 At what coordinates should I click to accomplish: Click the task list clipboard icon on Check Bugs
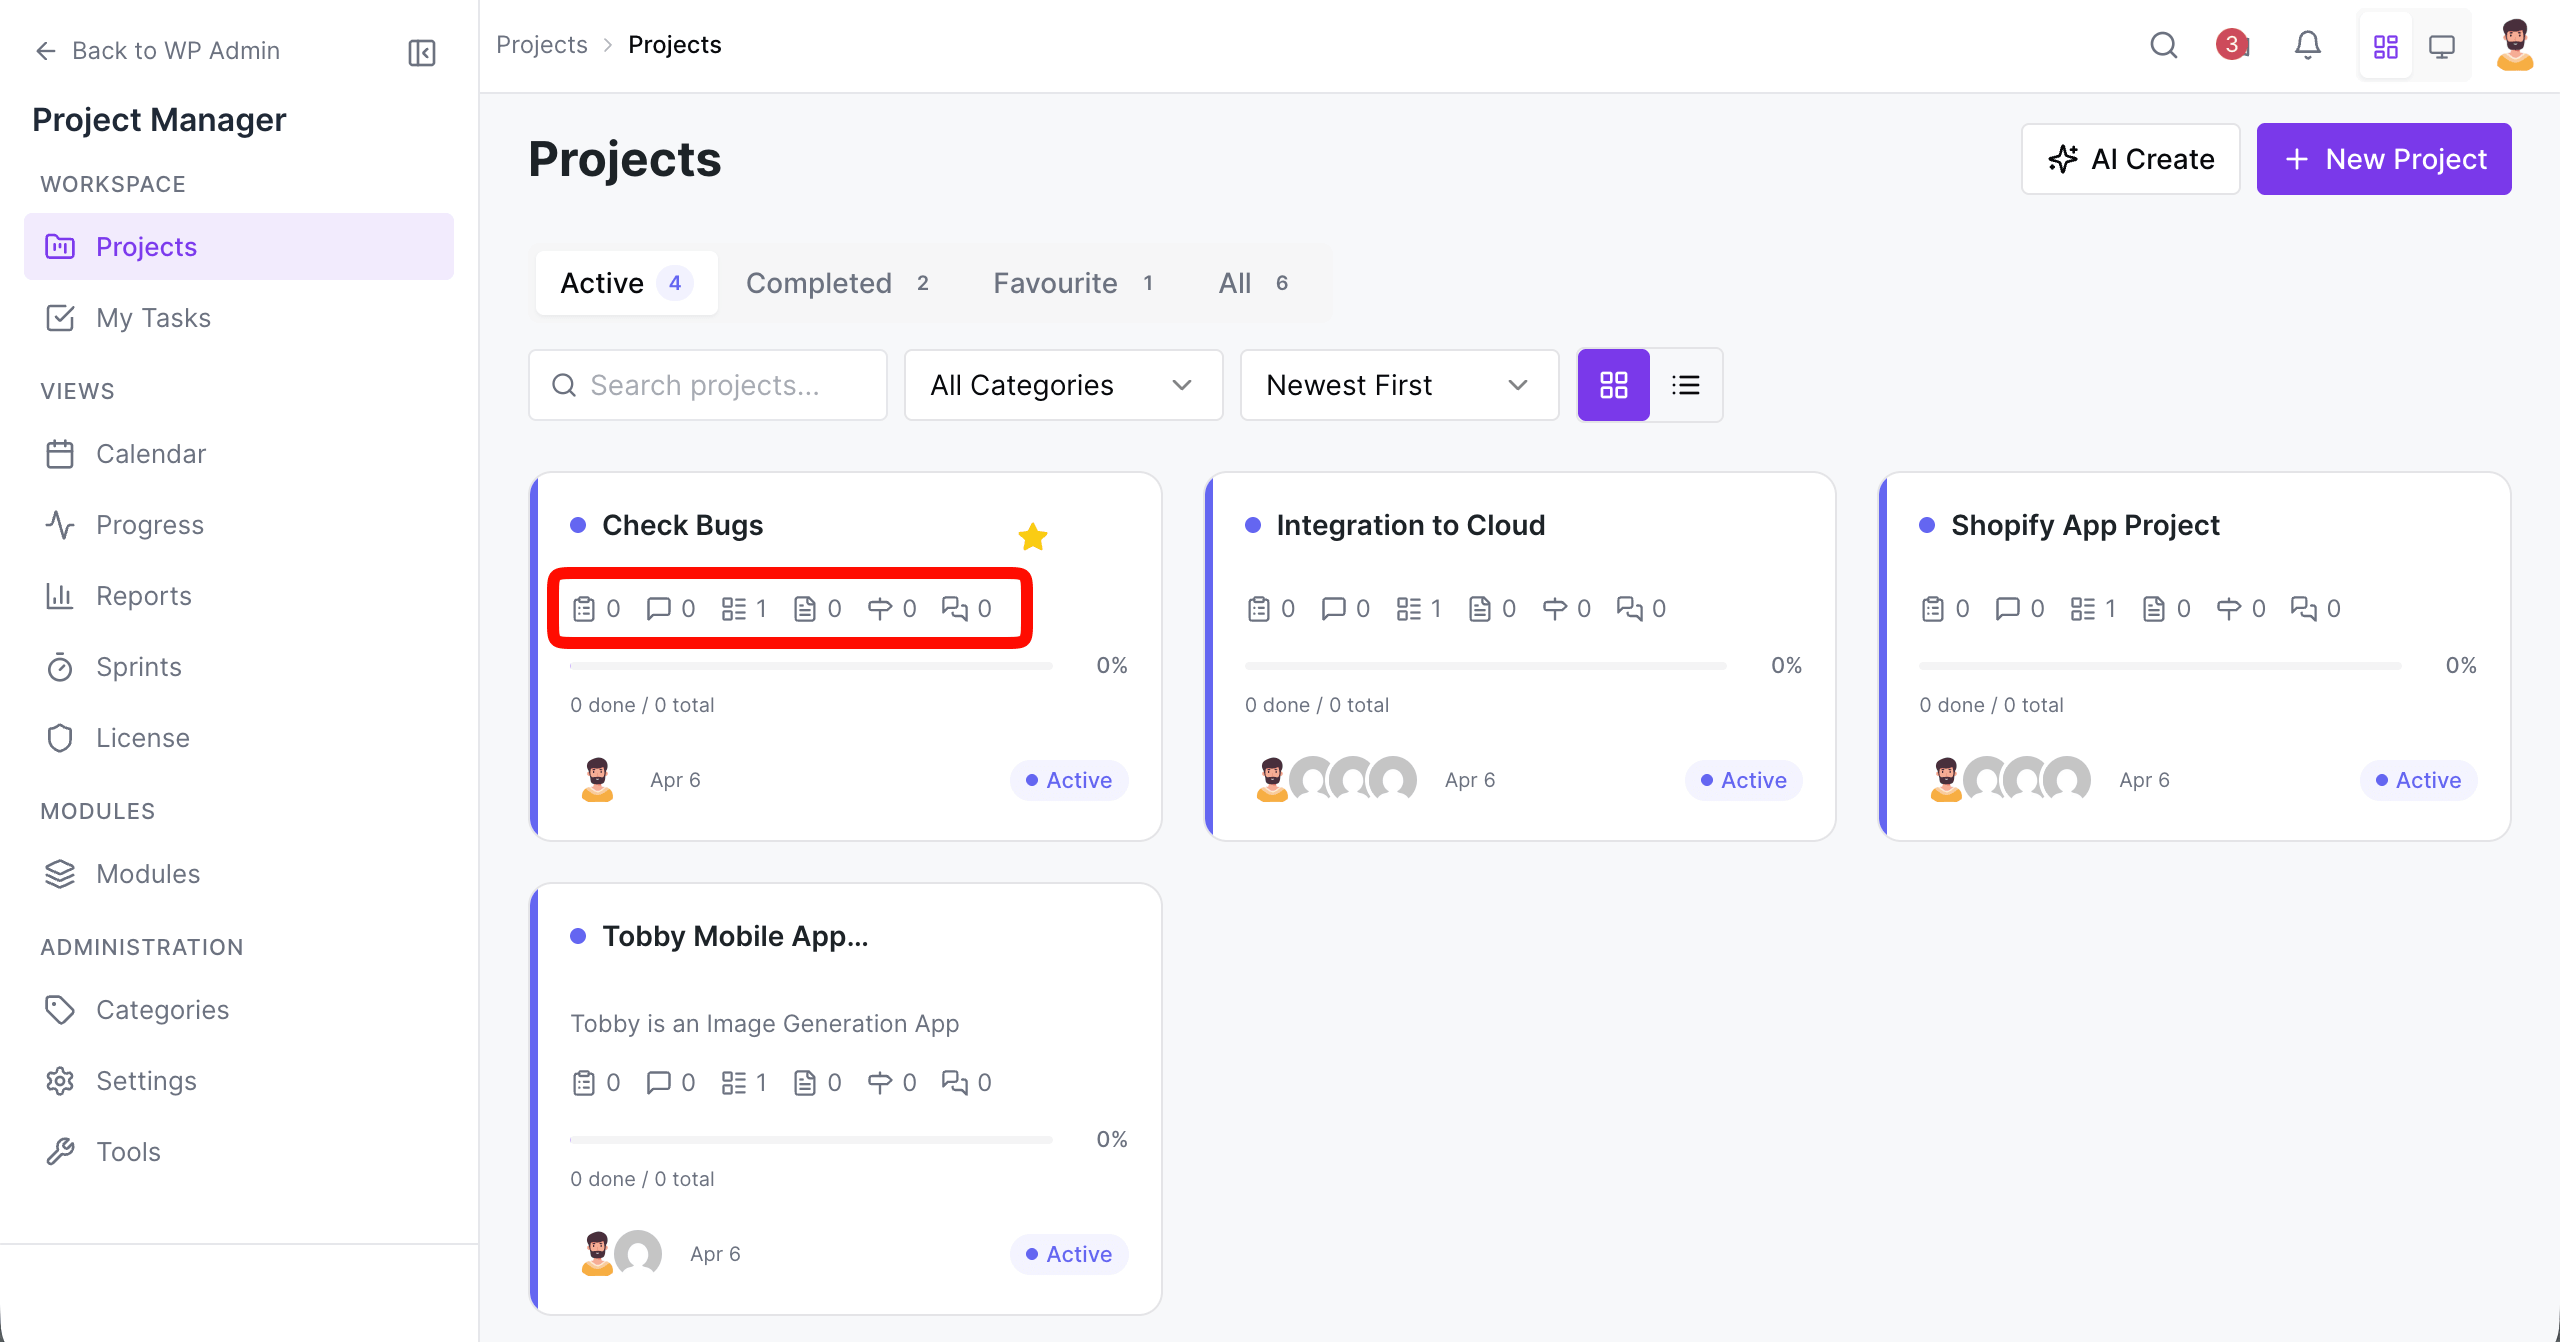[x=585, y=607]
